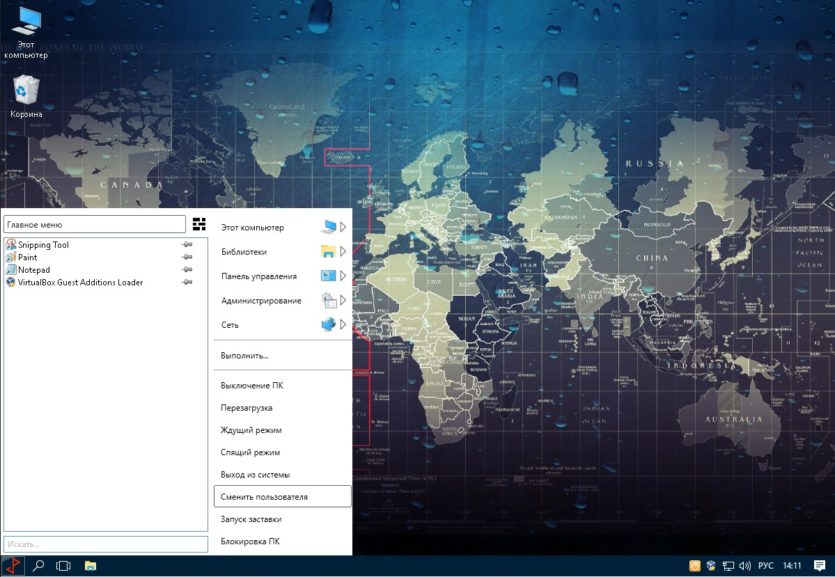Open the menu layout grid icon
The image size is (835, 577).
tap(199, 224)
